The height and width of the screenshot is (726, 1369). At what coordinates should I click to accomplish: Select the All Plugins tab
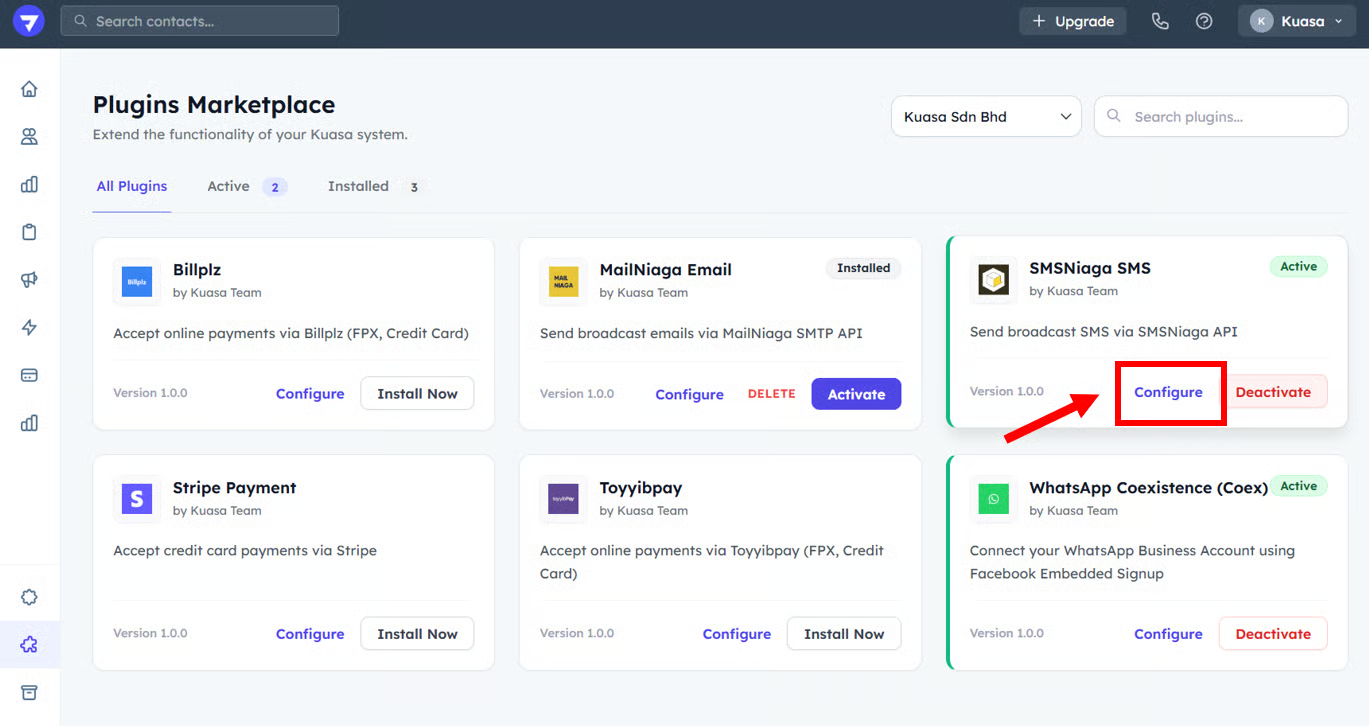tap(132, 186)
